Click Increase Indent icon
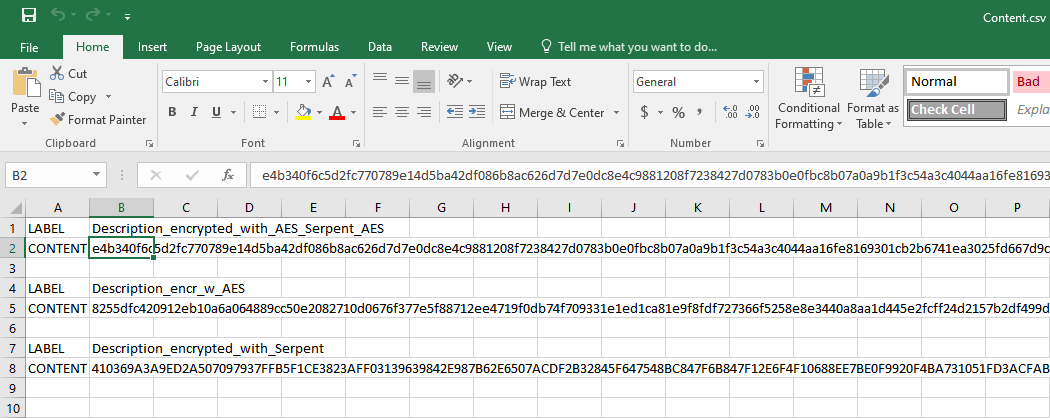Screen dimensions: 1050x418 tap(477, 112)
